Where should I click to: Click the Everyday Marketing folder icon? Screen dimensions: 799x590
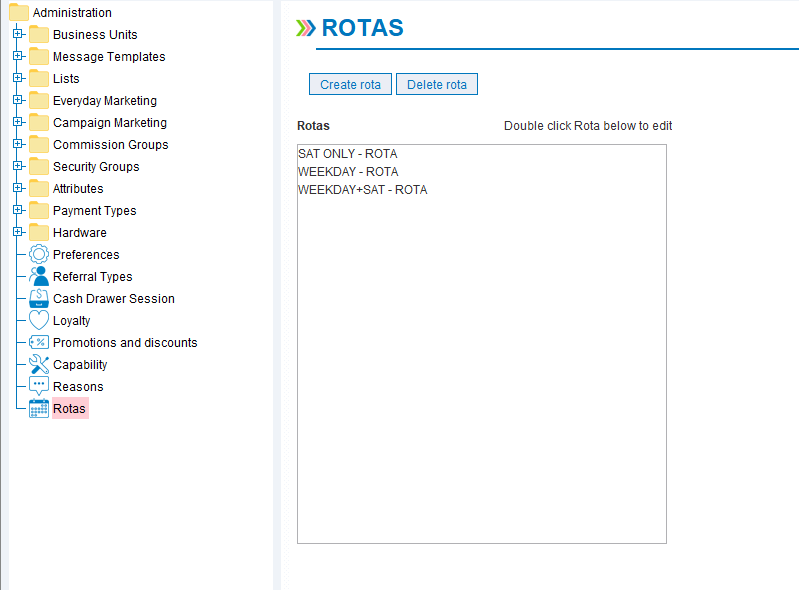tap(39, 100)
